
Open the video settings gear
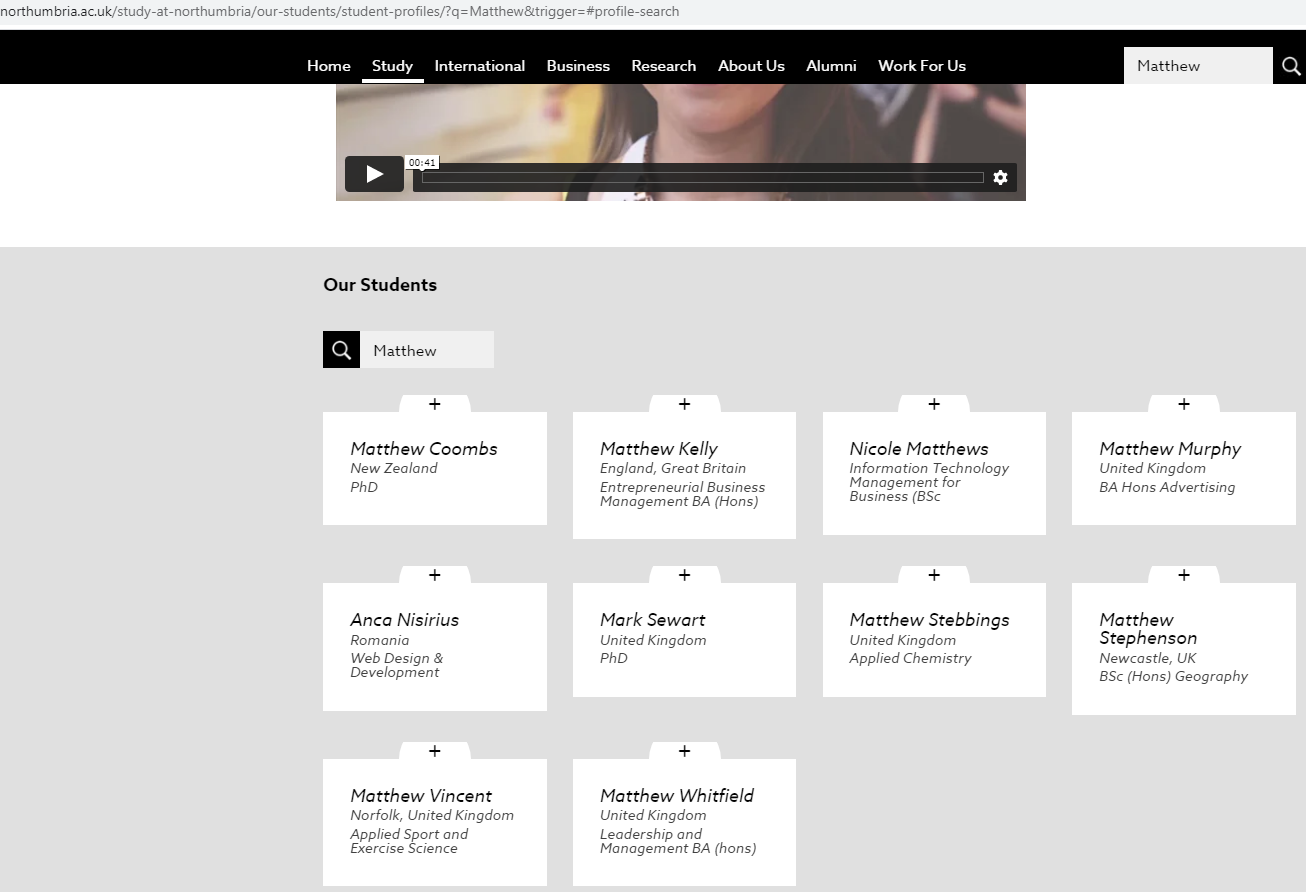tap(1000, 177)
